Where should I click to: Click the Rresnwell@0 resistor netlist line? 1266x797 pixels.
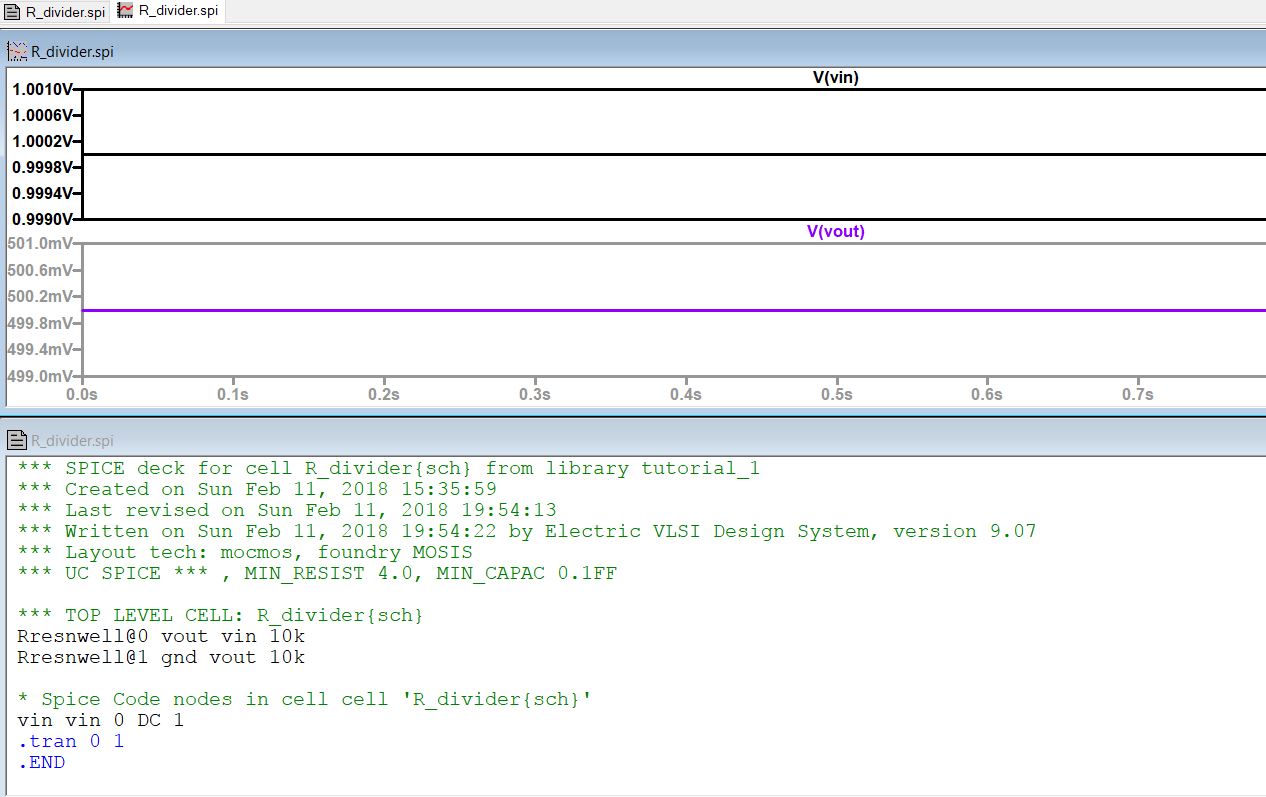tap(160, 636)
